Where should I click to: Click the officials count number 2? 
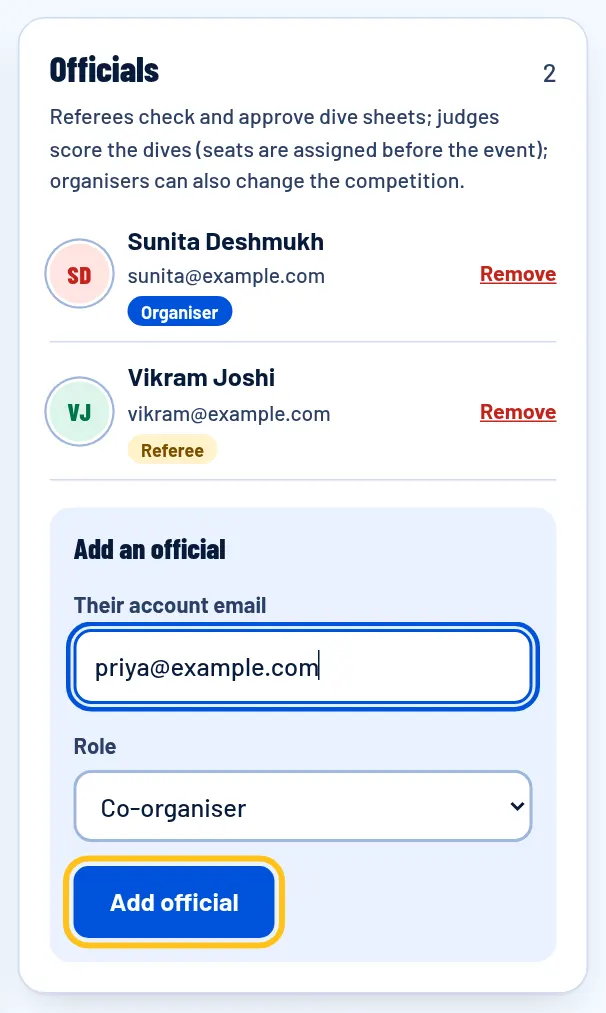point(549,74)
